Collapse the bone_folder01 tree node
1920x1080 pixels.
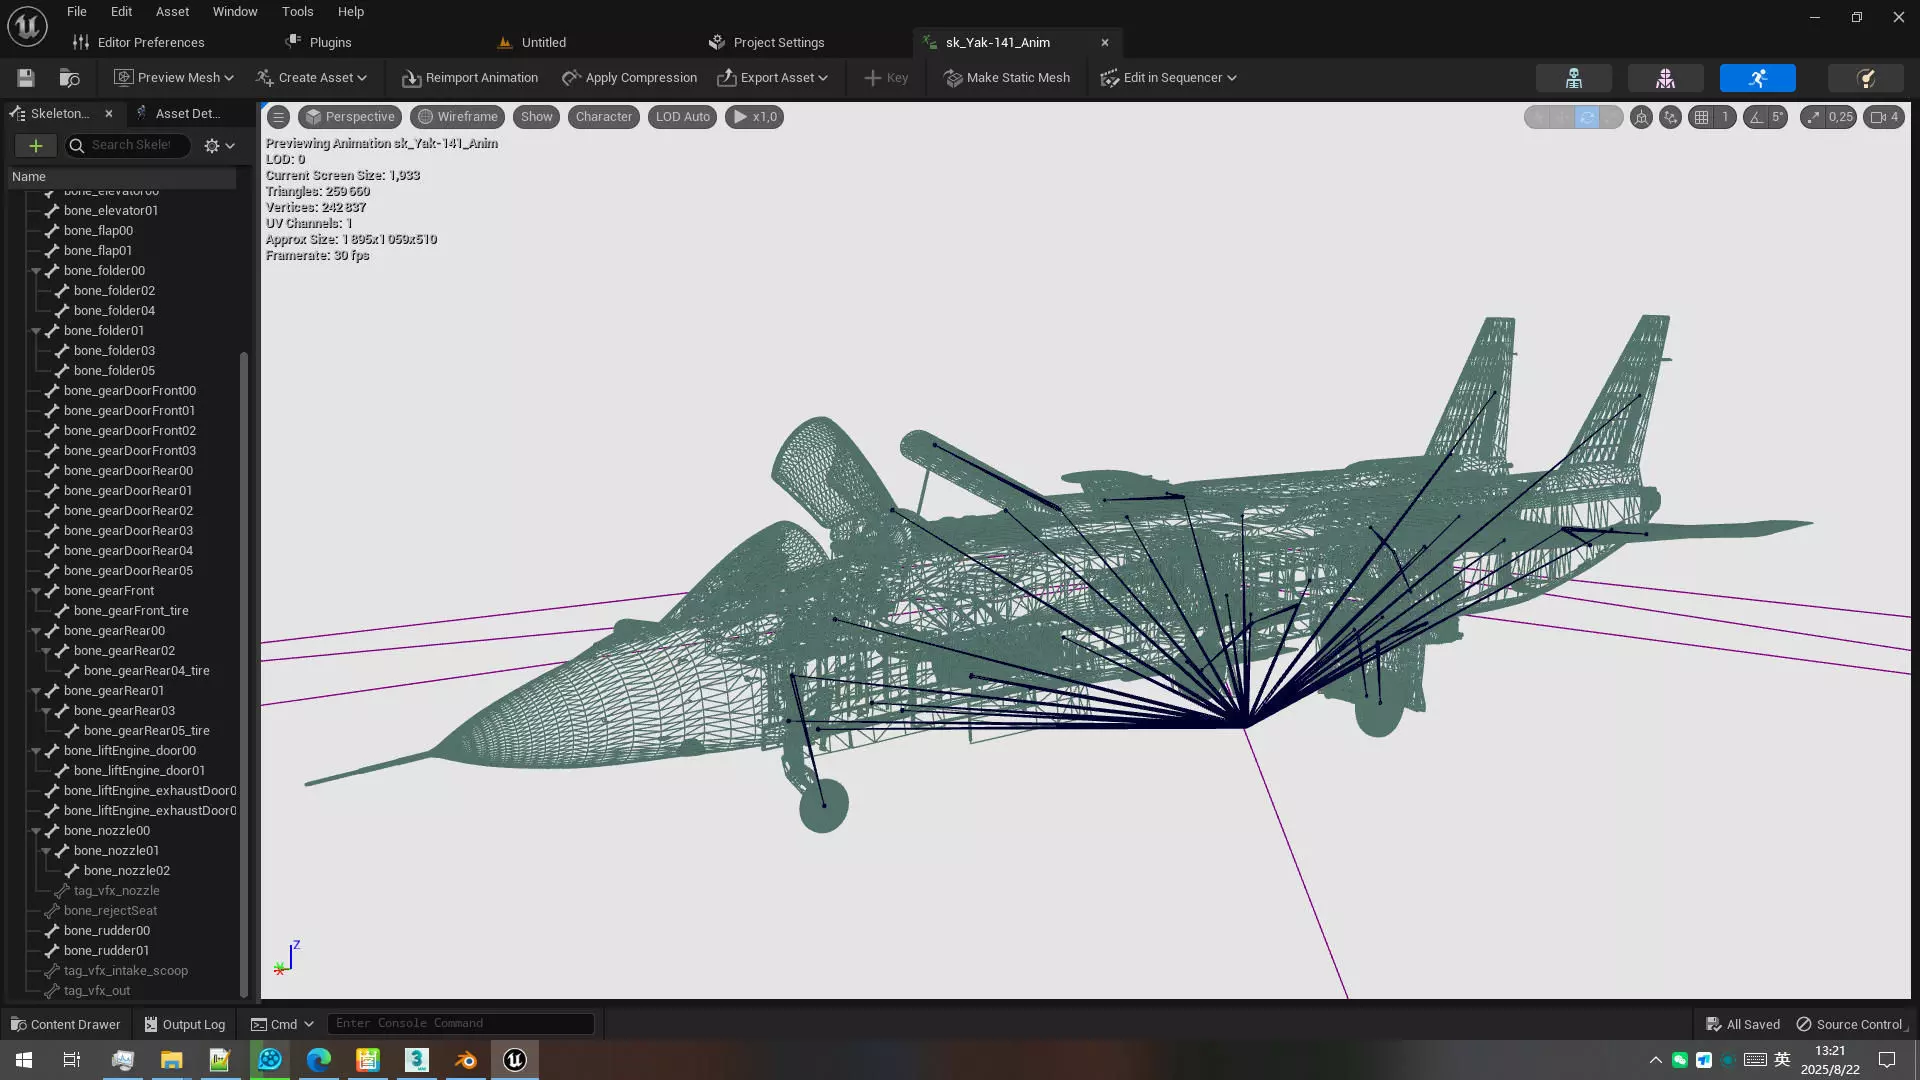[36, 331]
